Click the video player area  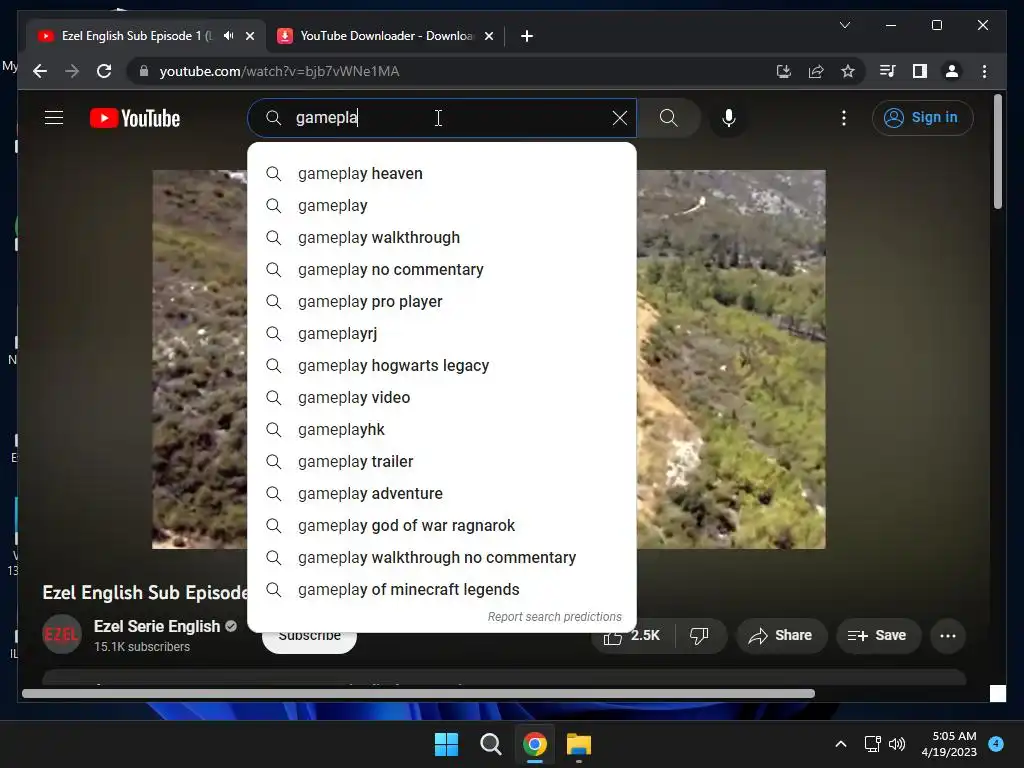coord(731,359)
